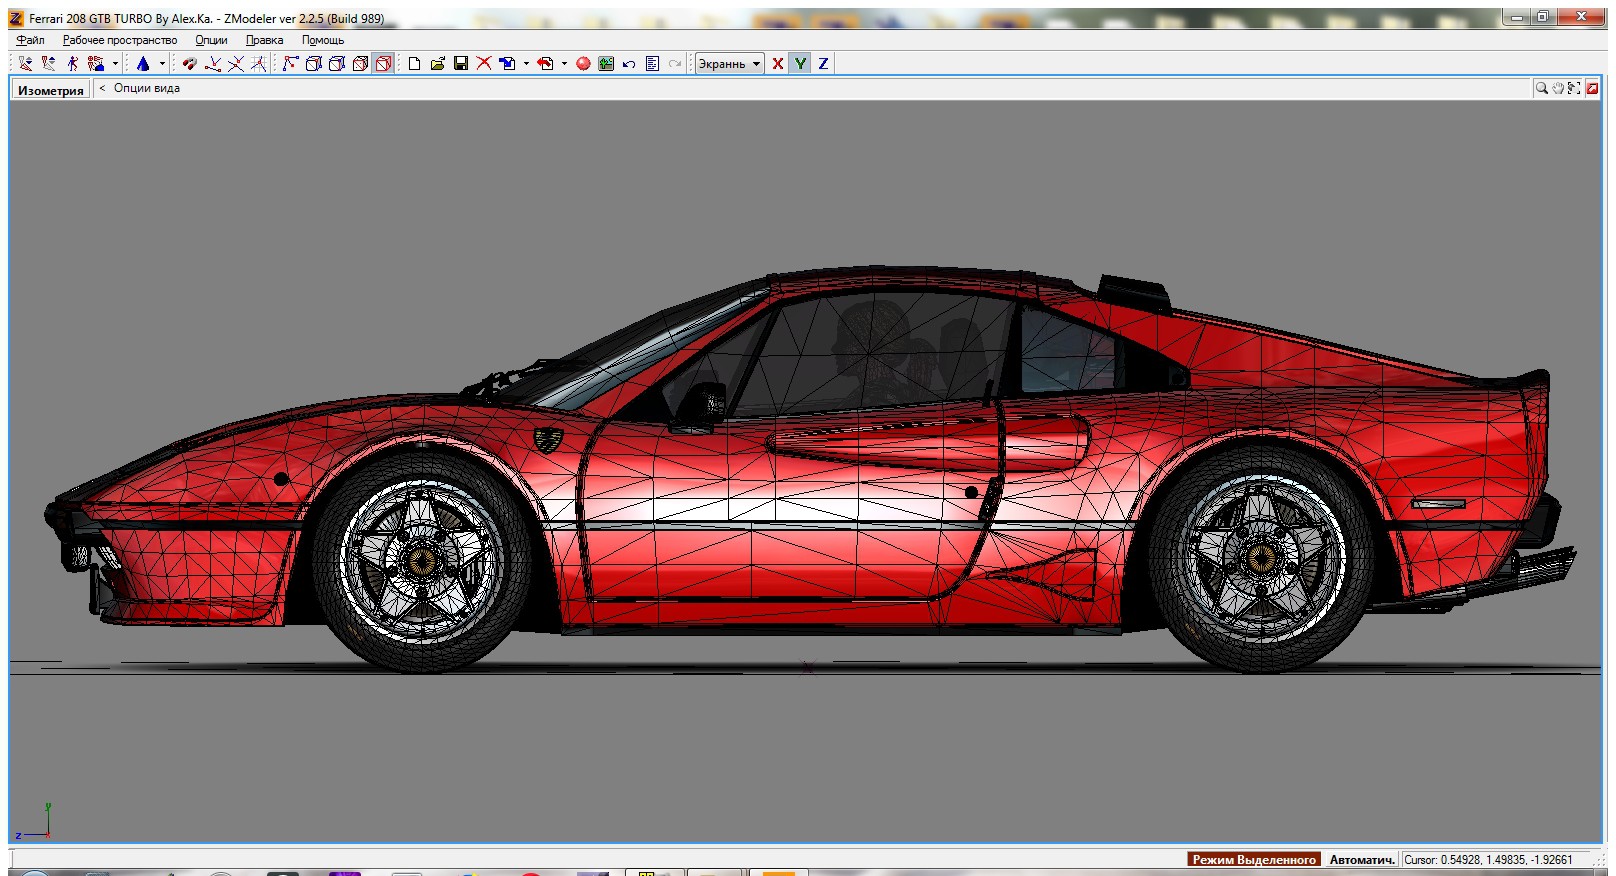Click the first pencil-with-arrows toolbar icon
This screenshot has width=1616, height=876.
point(25,64)
